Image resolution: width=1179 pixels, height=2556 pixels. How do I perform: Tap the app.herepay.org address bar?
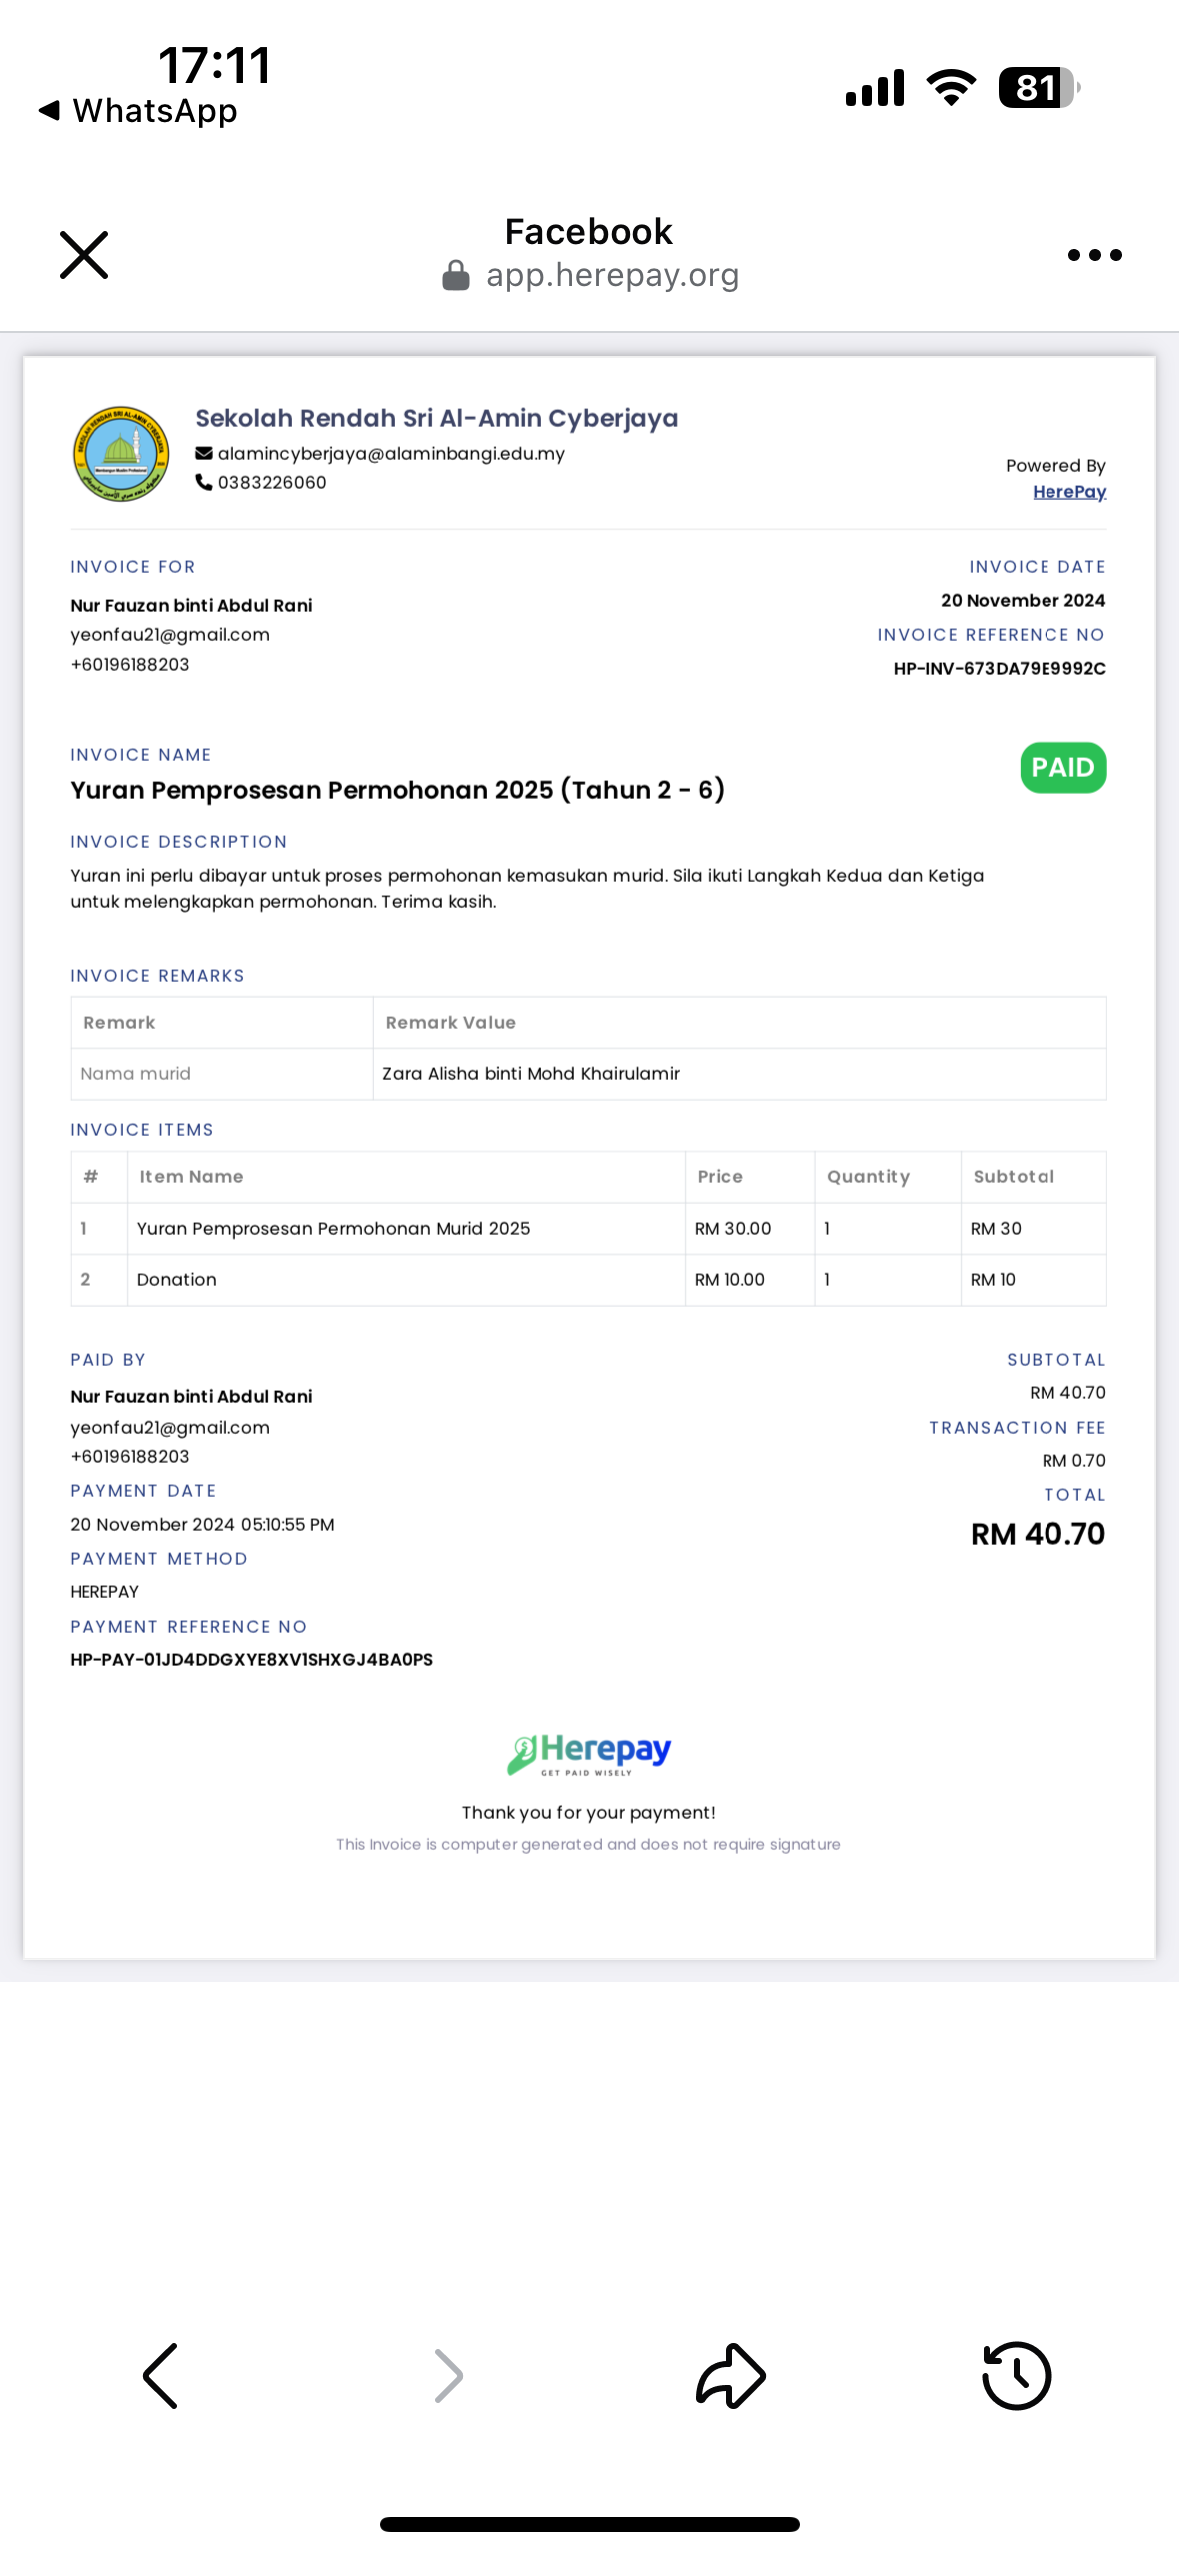pos(612,275)
